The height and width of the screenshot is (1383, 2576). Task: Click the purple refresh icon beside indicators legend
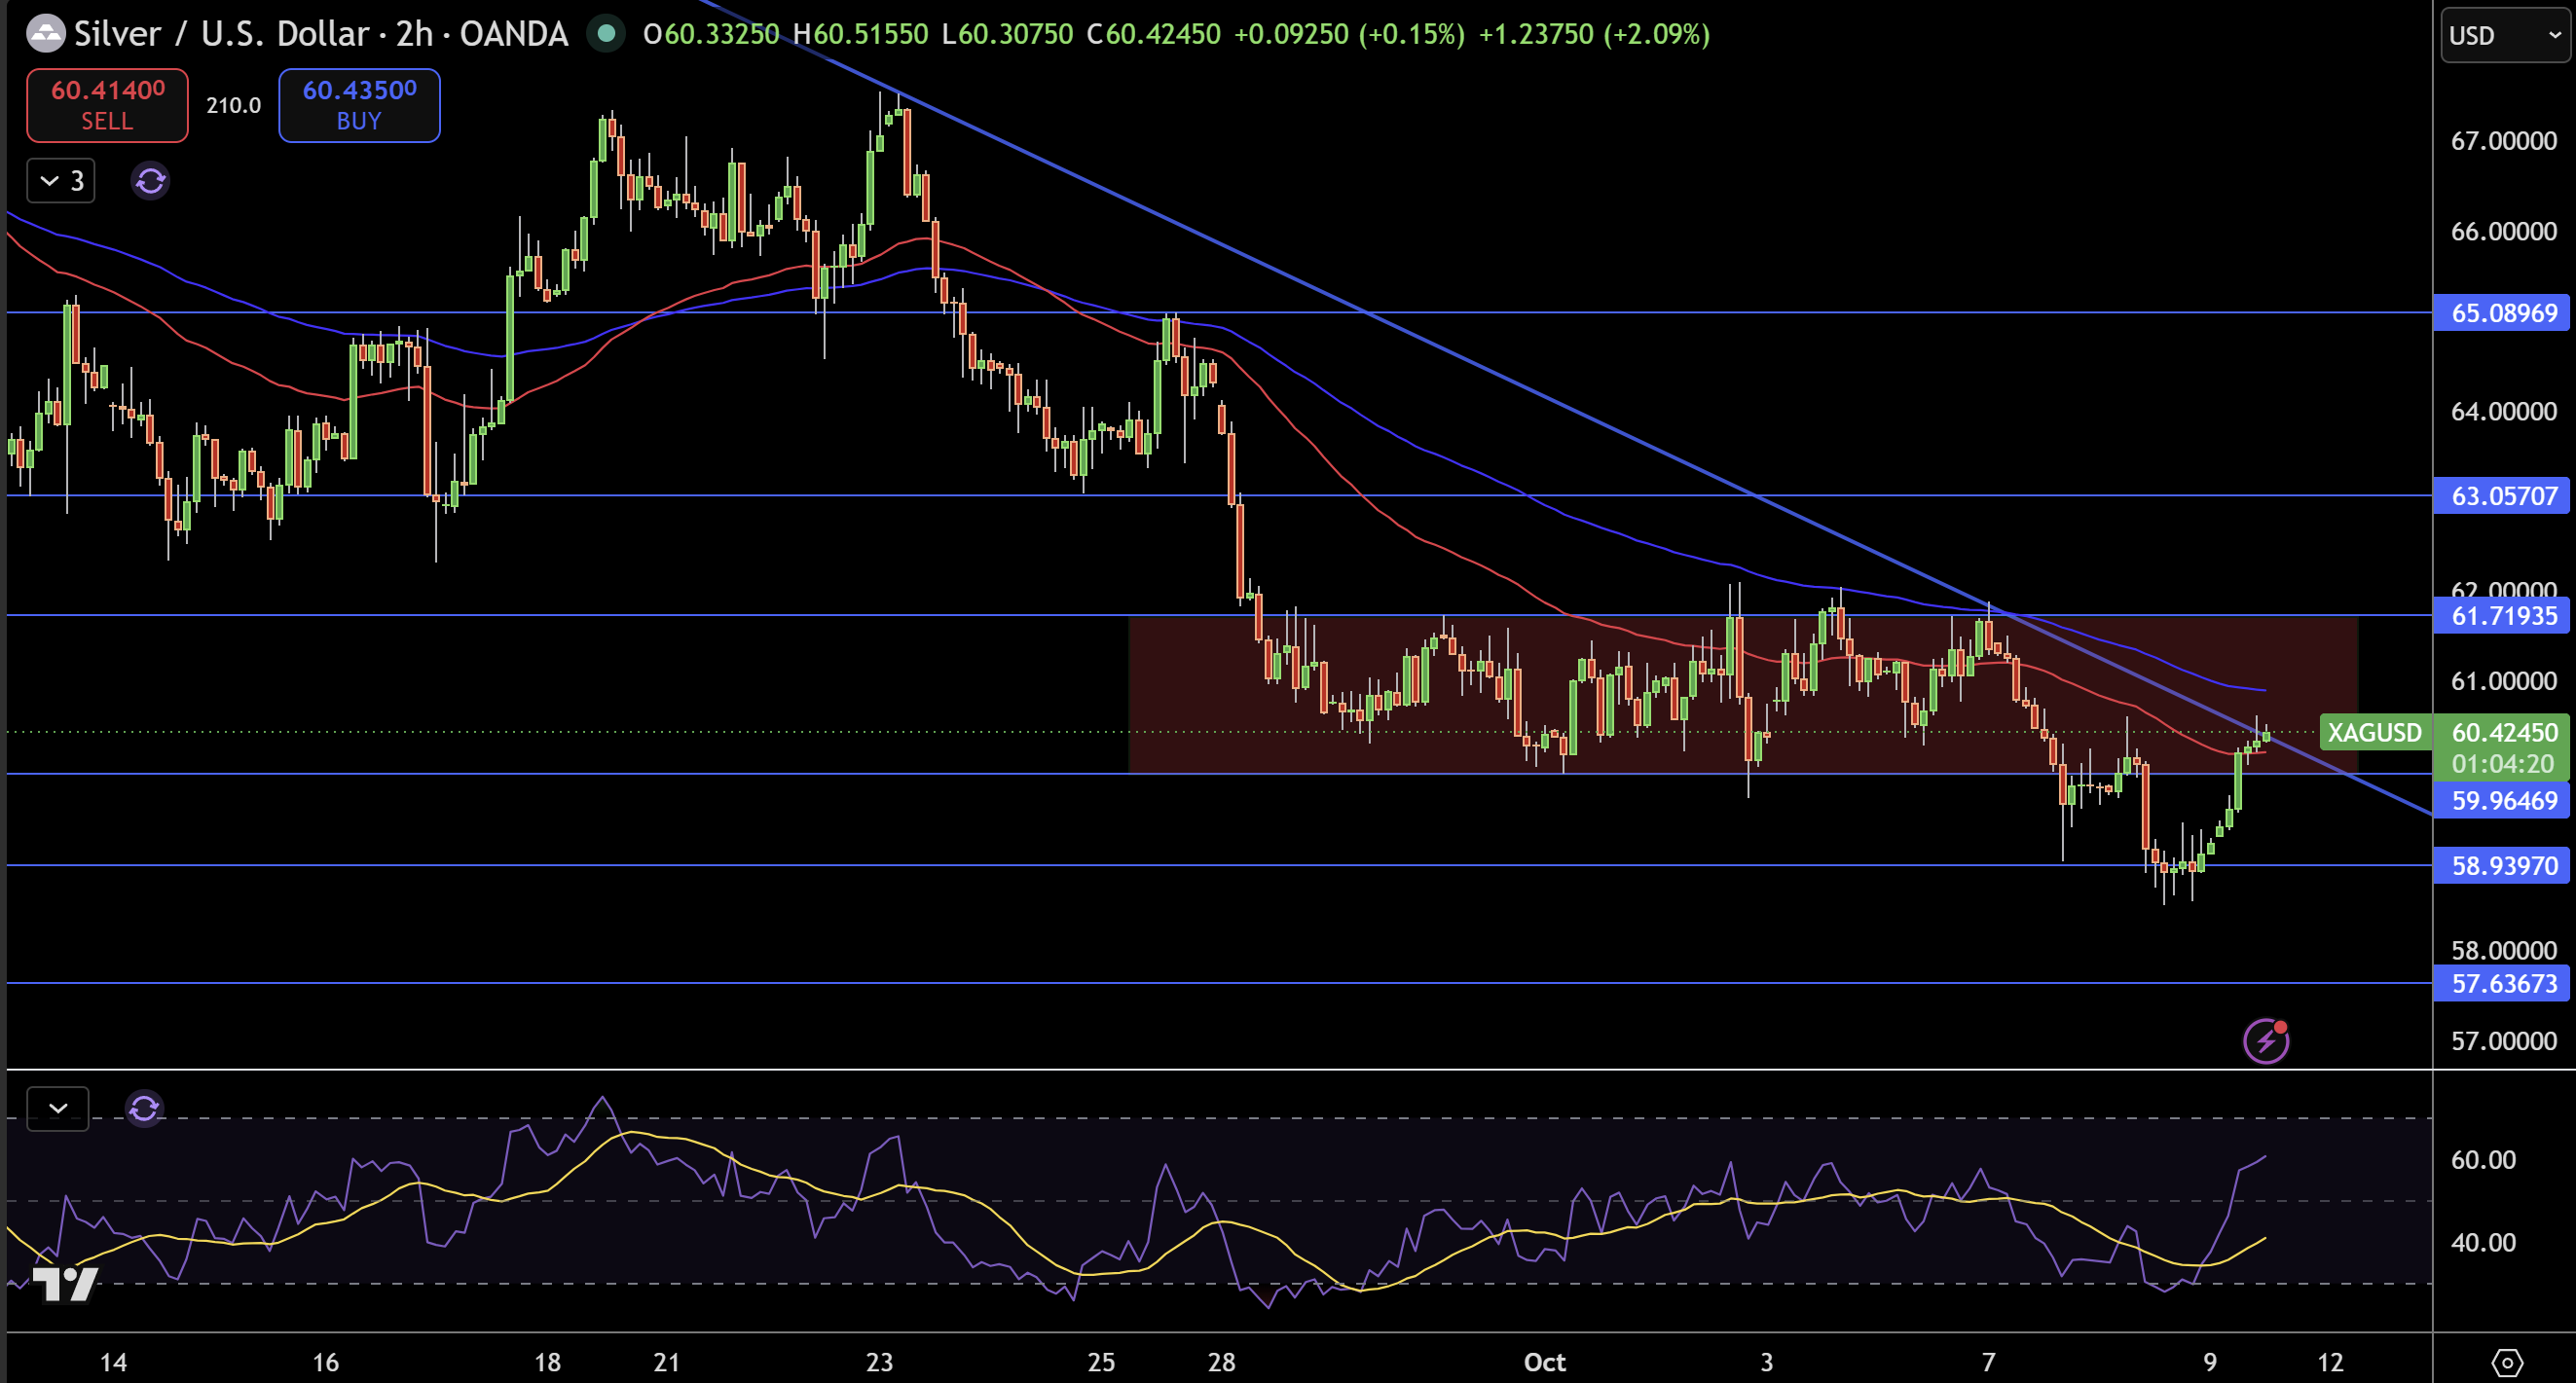(150, 181)
